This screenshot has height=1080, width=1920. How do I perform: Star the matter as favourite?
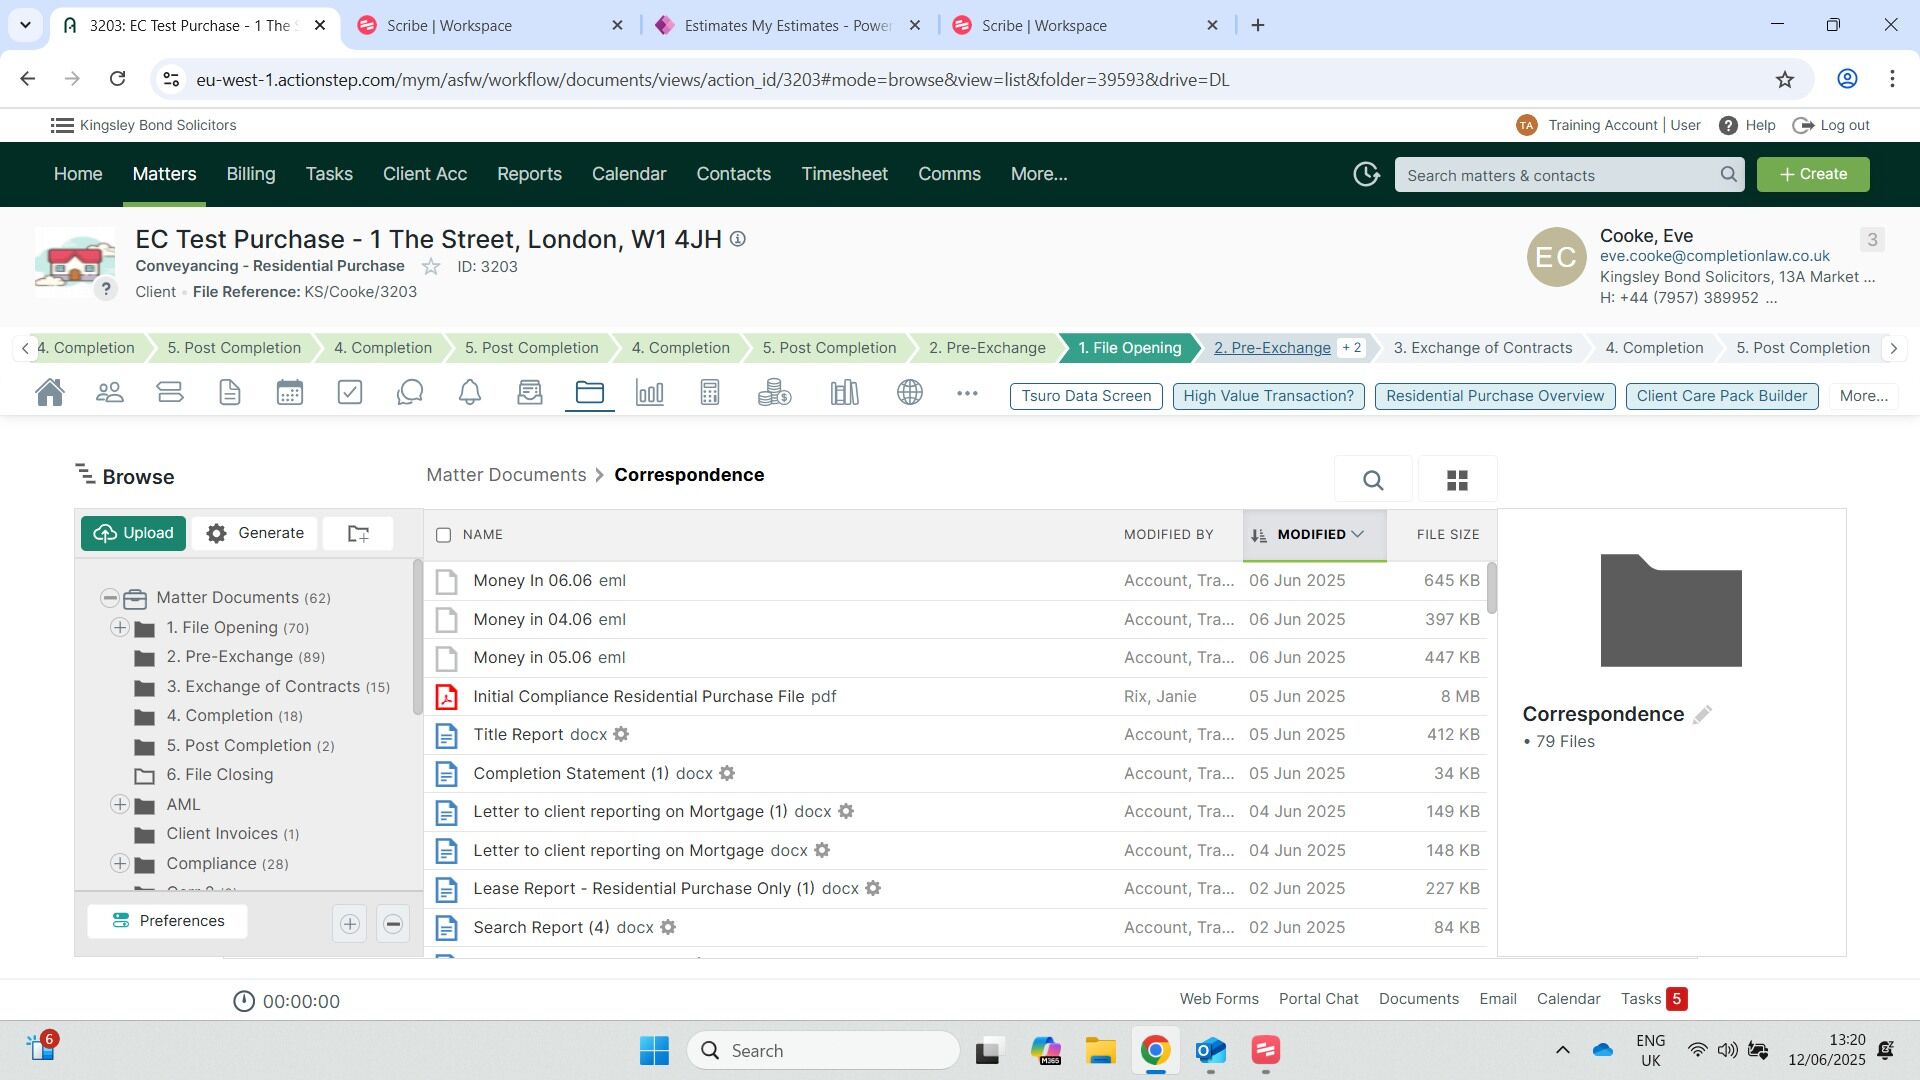tap(431, 267)
